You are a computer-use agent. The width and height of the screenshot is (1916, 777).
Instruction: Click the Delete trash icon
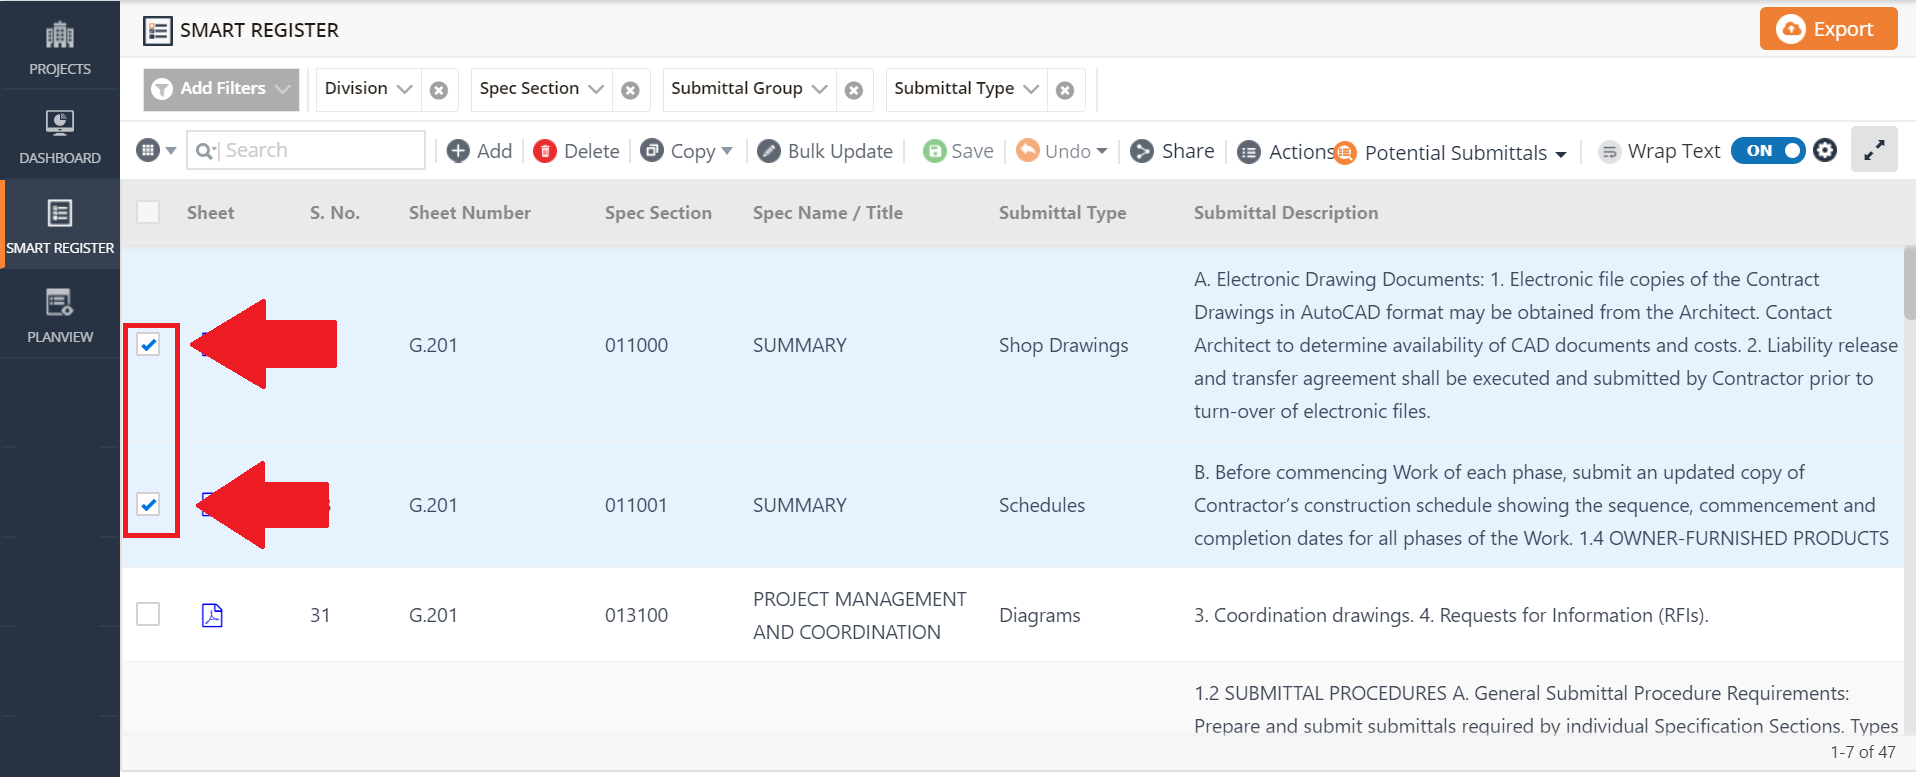click(545, 151)
